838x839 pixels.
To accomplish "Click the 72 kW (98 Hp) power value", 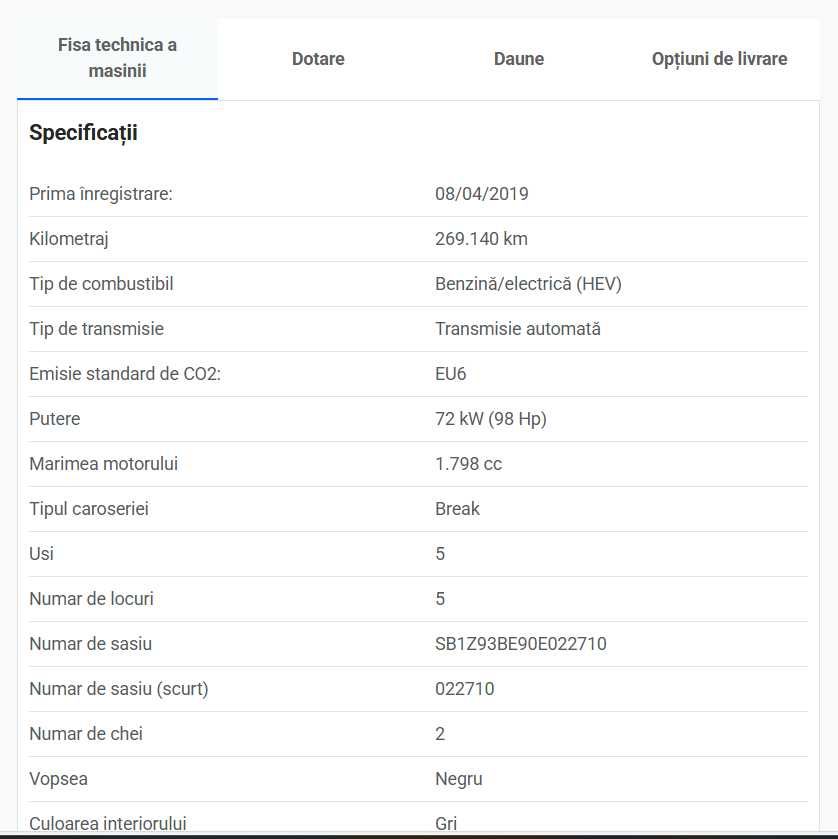I will [x=491, y=418].
